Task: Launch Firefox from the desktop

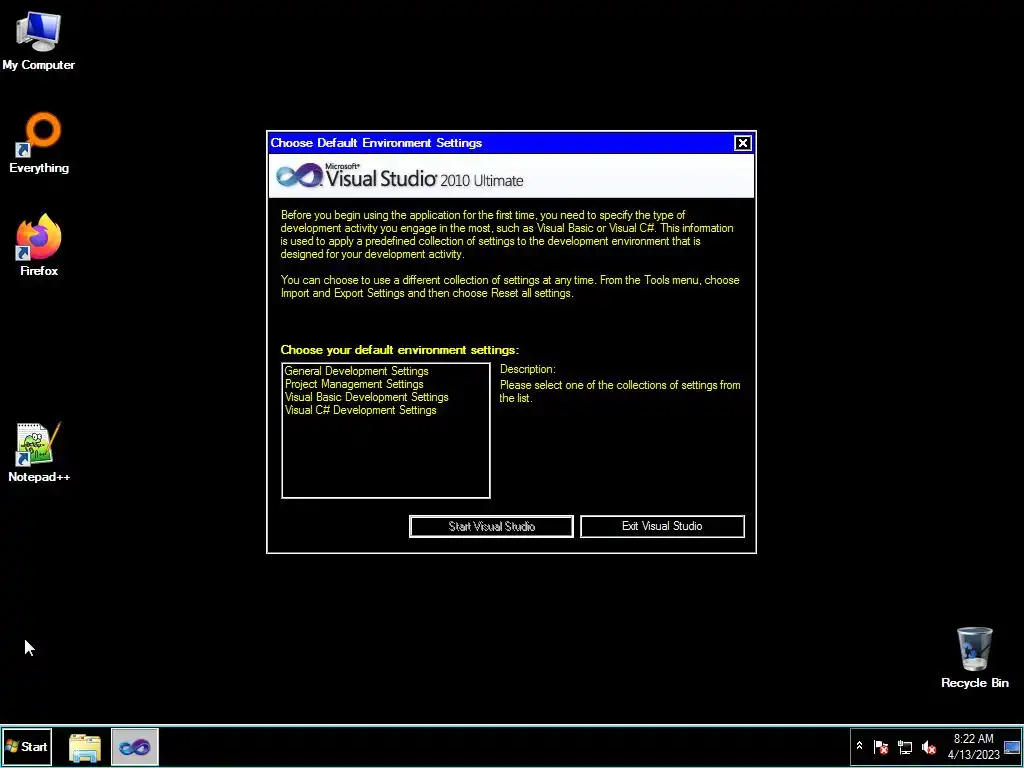Action: click(x=39, y=245)
